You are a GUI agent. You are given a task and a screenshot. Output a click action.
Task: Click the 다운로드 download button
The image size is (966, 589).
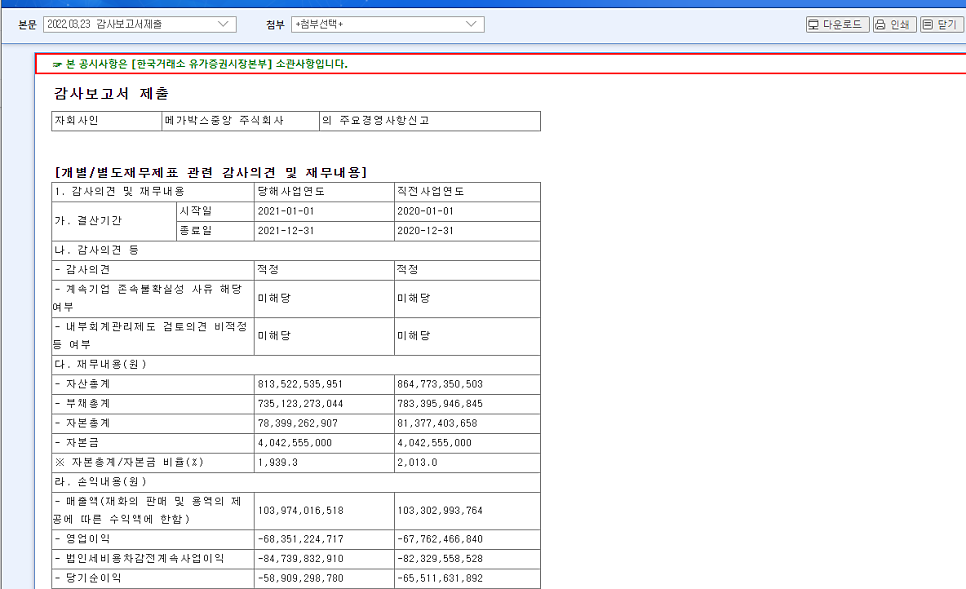point(837,24)
